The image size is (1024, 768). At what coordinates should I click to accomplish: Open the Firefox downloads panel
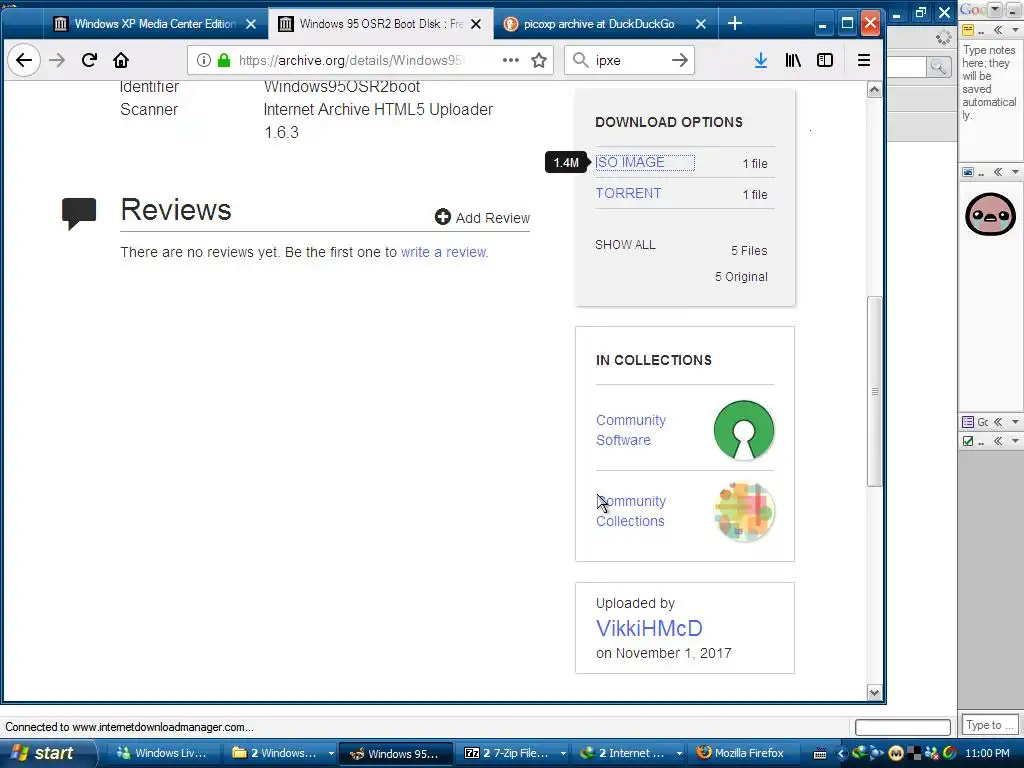pyautogui.click(x=761, y=60)
